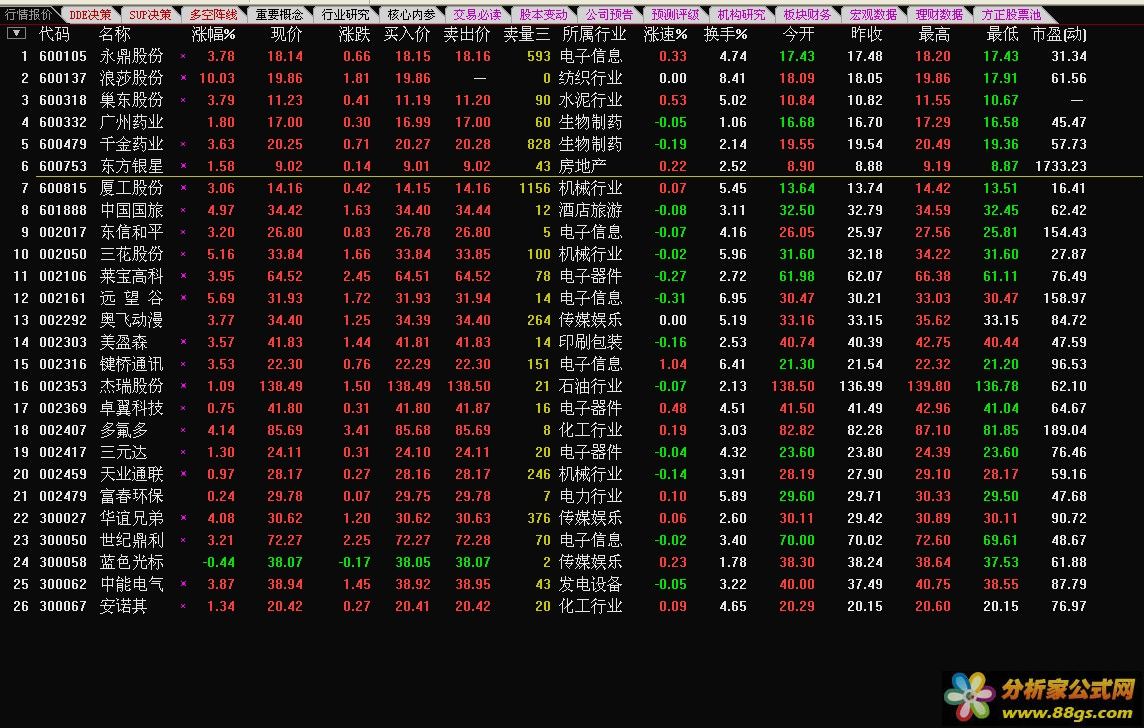Switch to the 宏观数据 tab

874,15
